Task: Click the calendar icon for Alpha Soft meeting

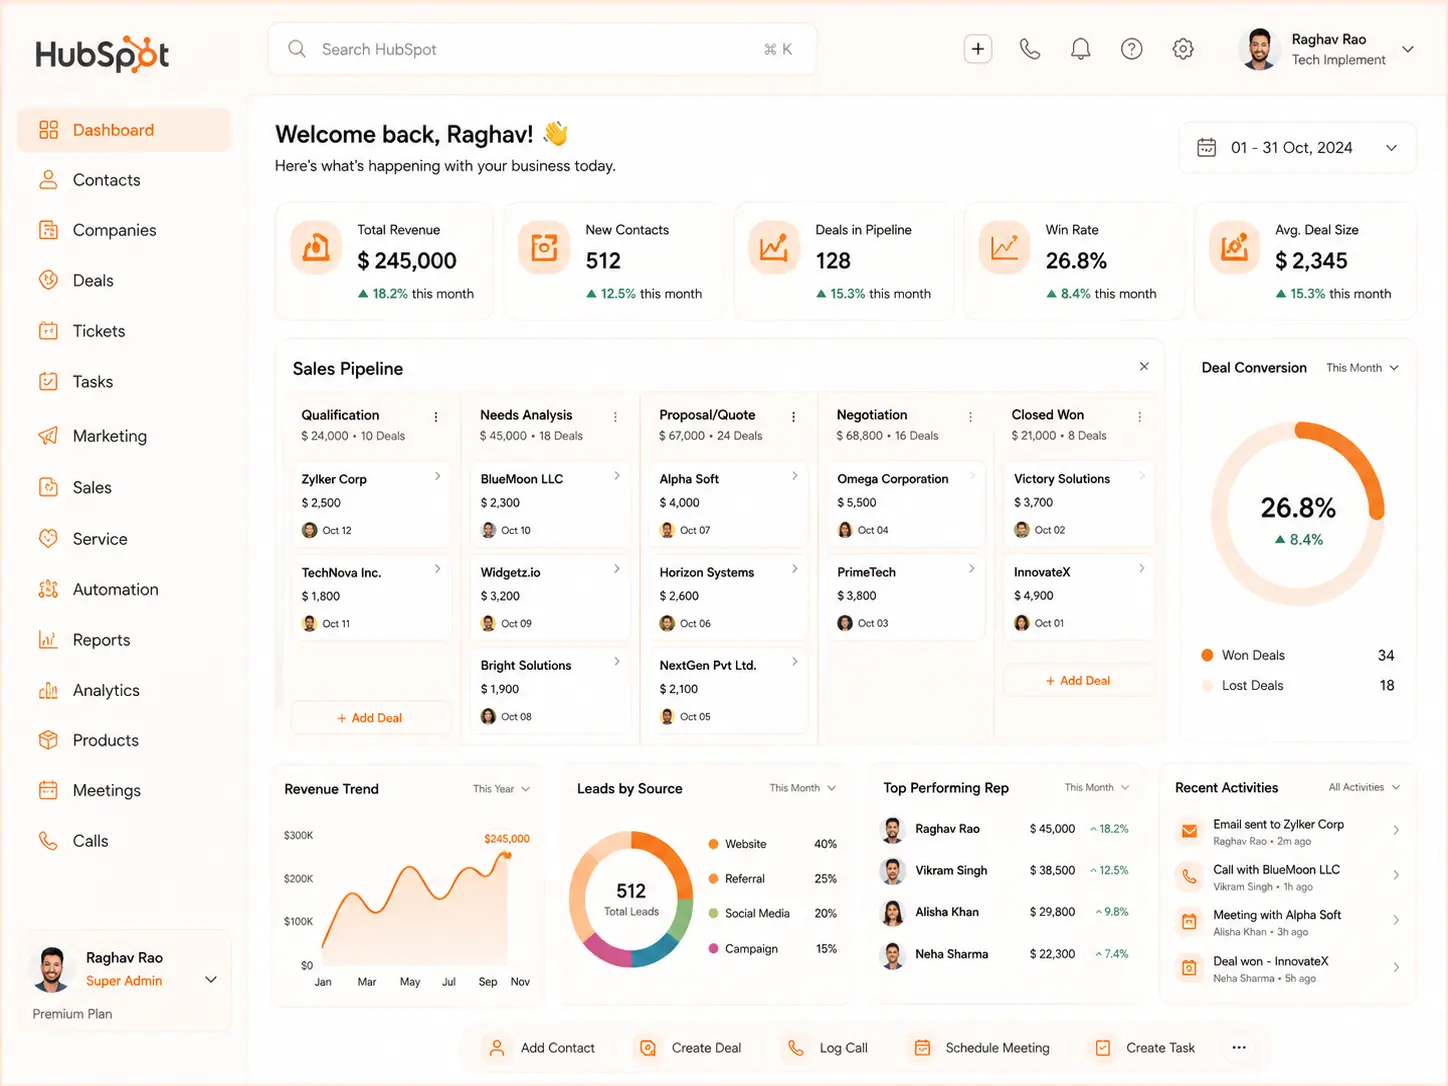Action: [1189, 921]
